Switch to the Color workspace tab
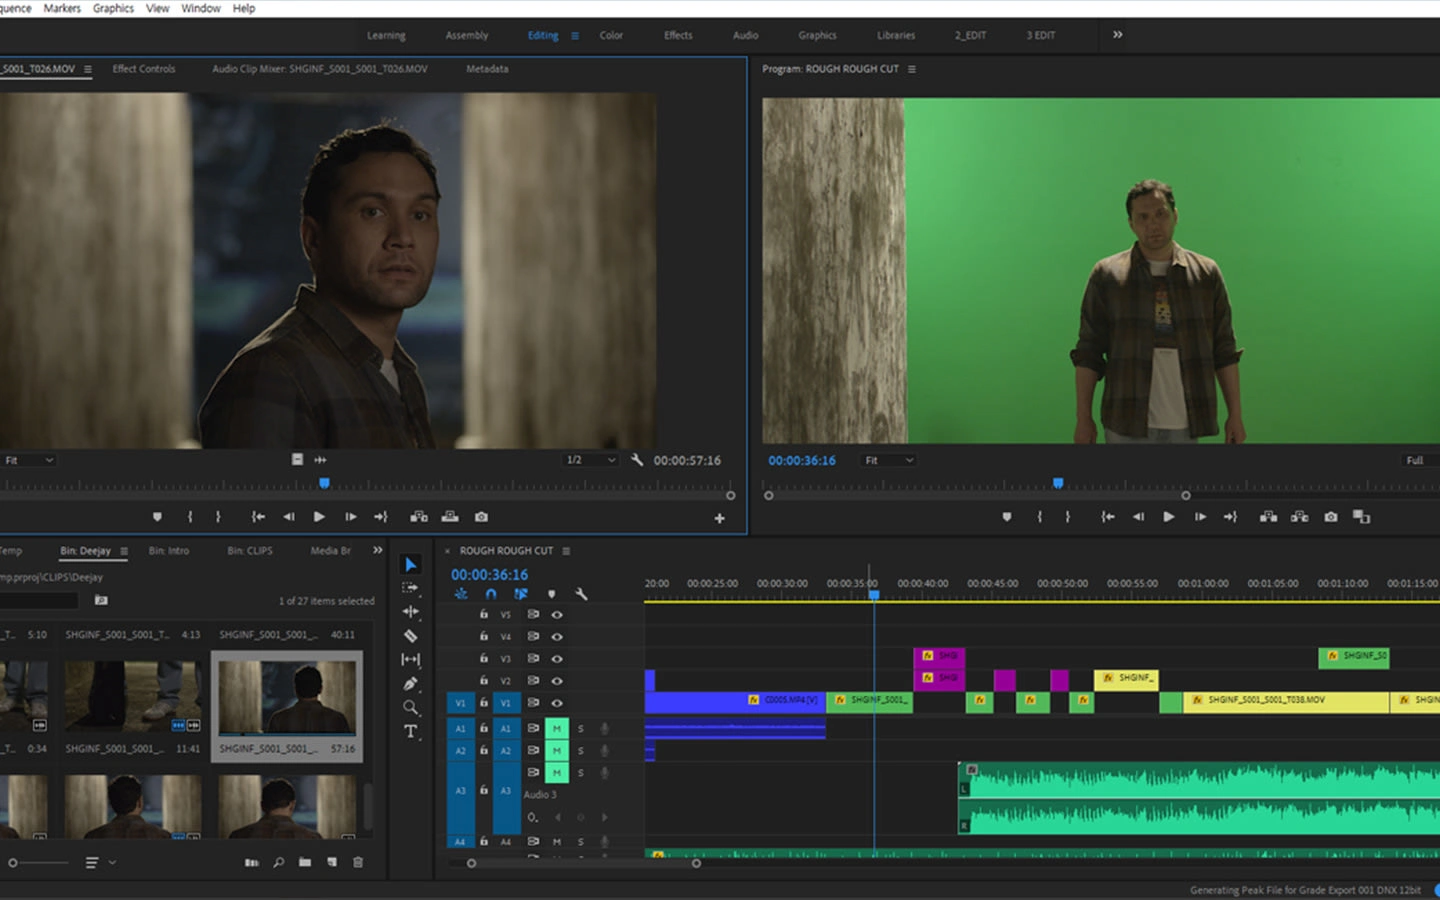The height and width of the screenshot is (900, 1440). (x=611, y=35)
